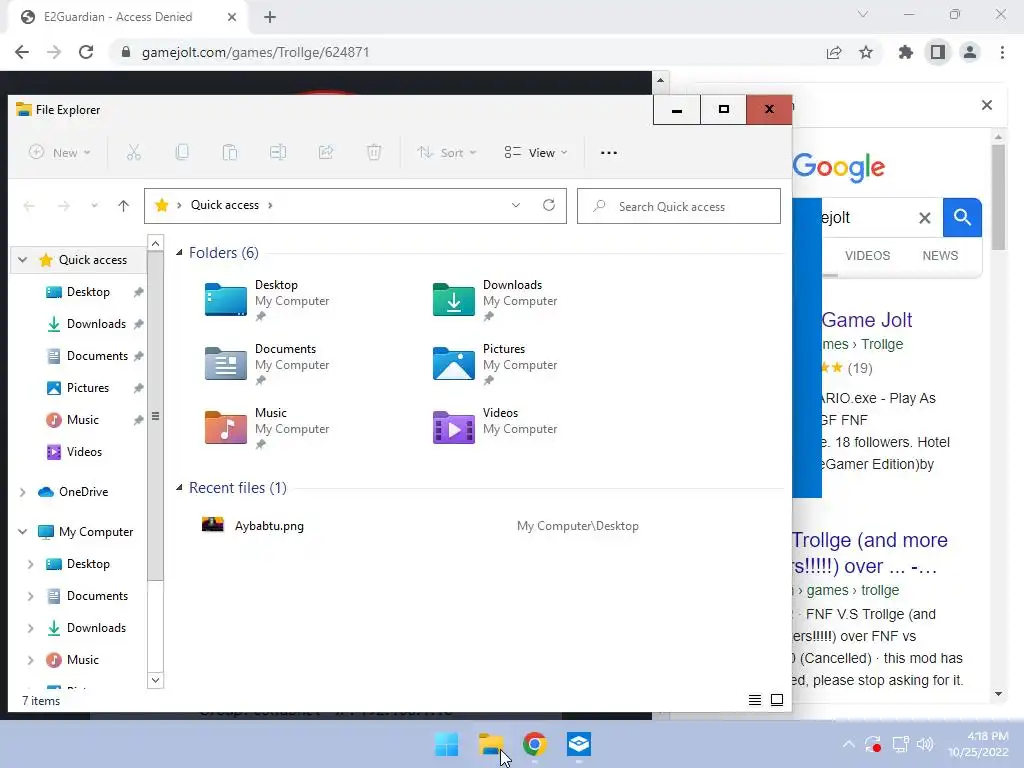Image resolution: width=1024 pixels, height=768 pixels.
Task: Go back in File Explorer navigation
Action: (29, 206)
